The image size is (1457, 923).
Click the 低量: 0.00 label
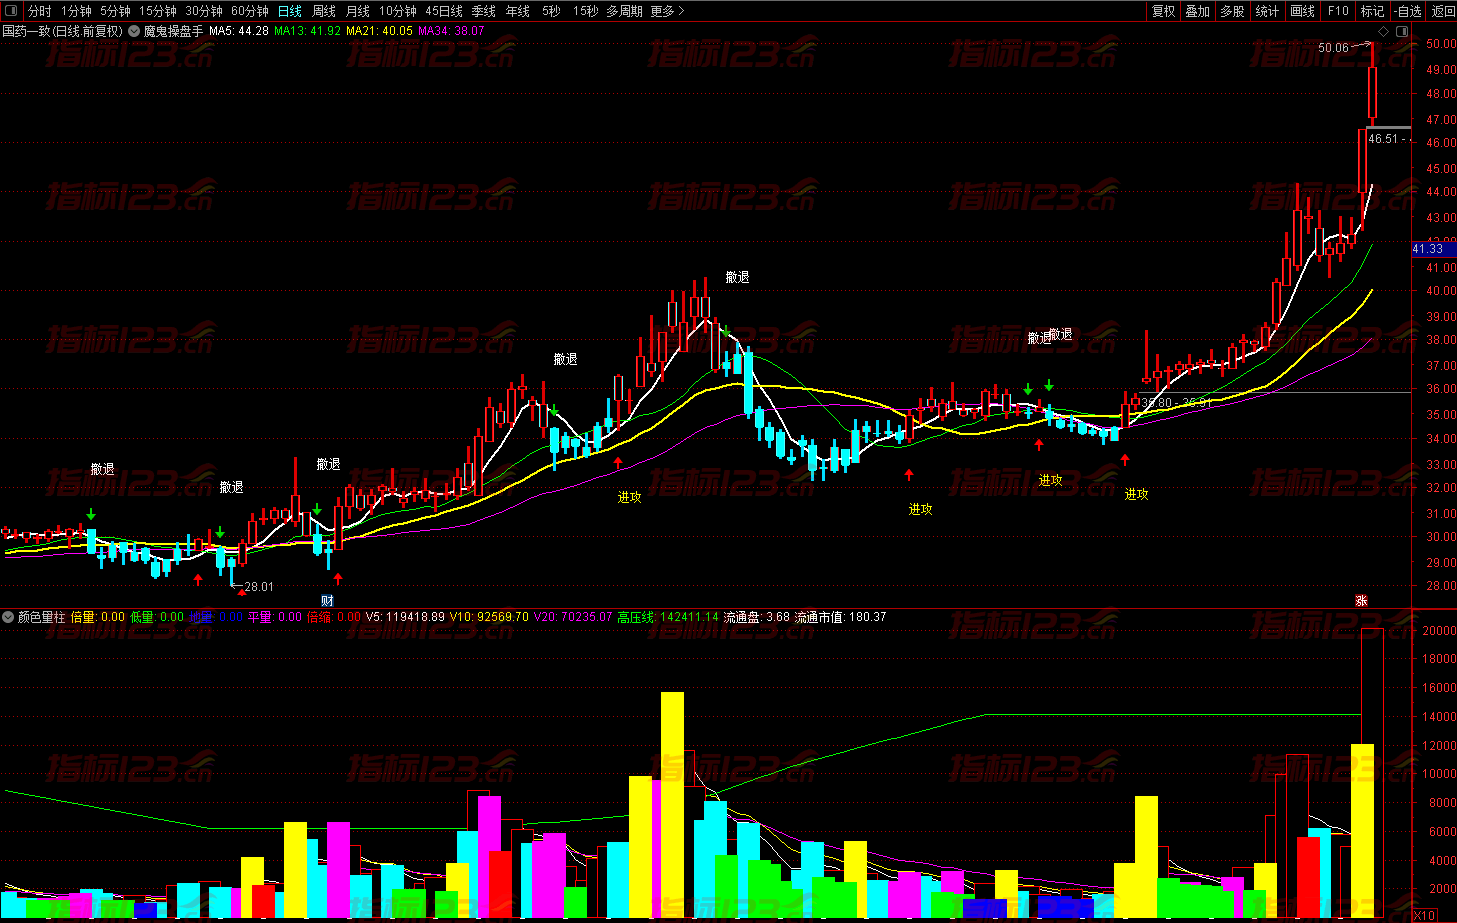(x=157, y=617)
